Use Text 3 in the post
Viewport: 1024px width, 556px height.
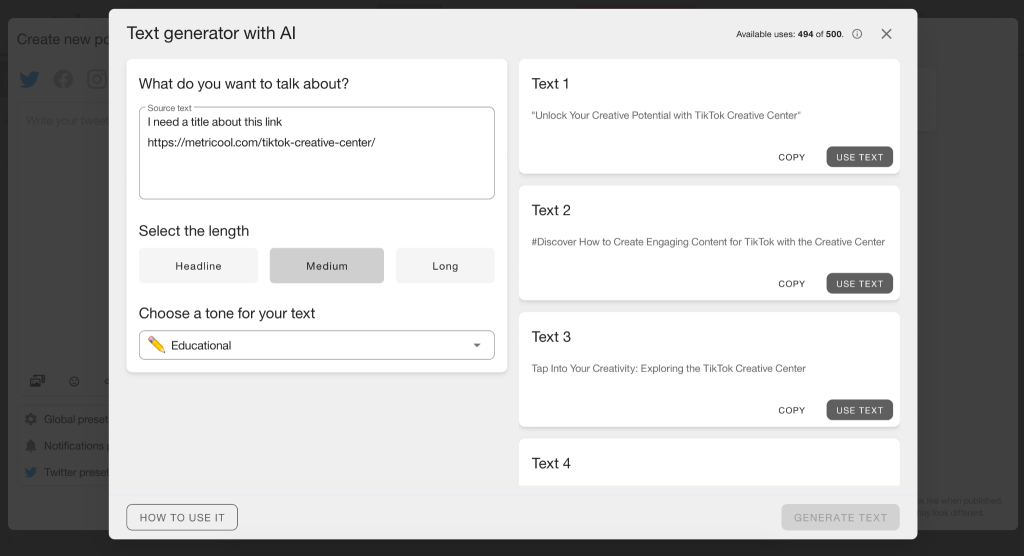pyautogui.click(x=859, y=410)
